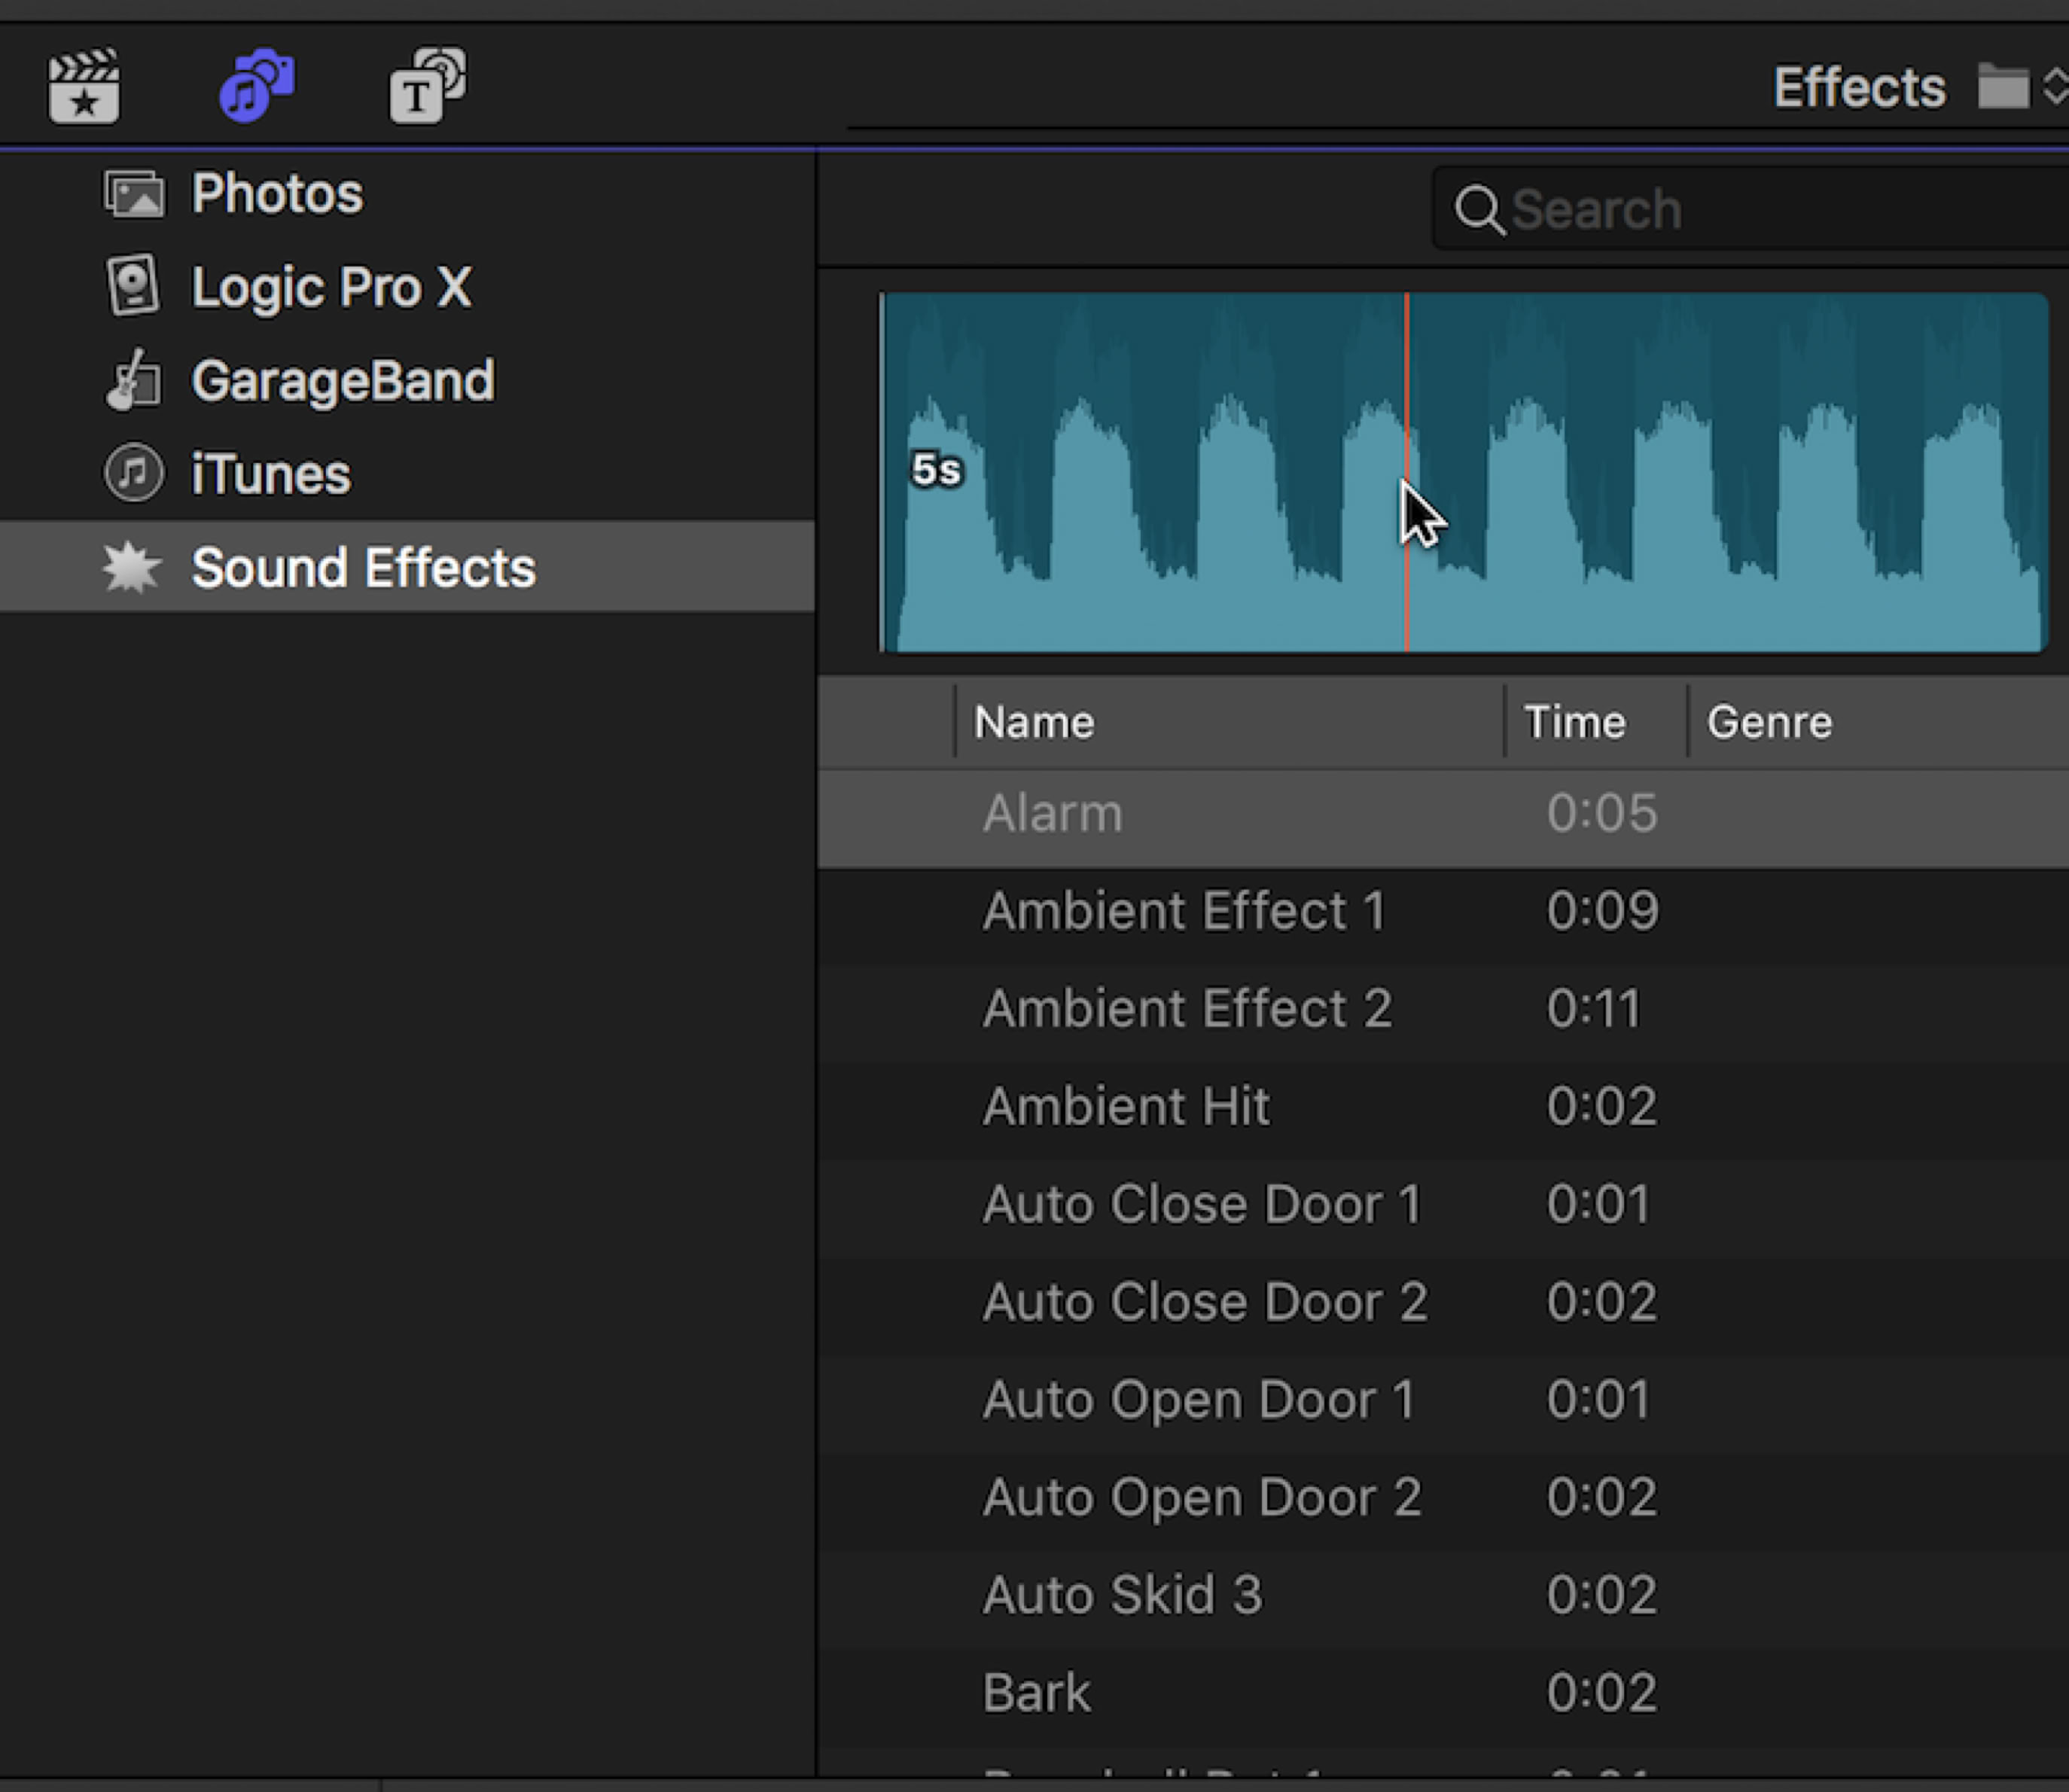The image size is (2069, 1792).
Task: Select the Auto Skid 3 sound
Action: [x=1122, y=1594]
